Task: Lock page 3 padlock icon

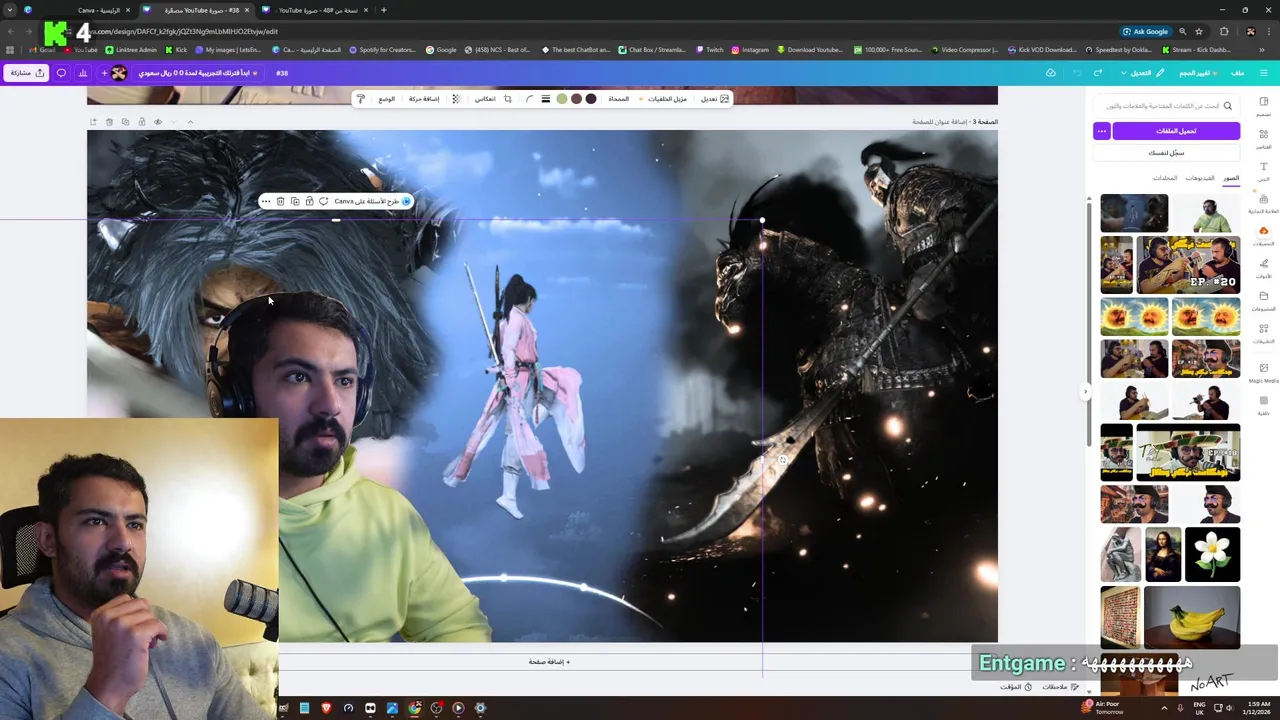Action: tap(141, 122)
